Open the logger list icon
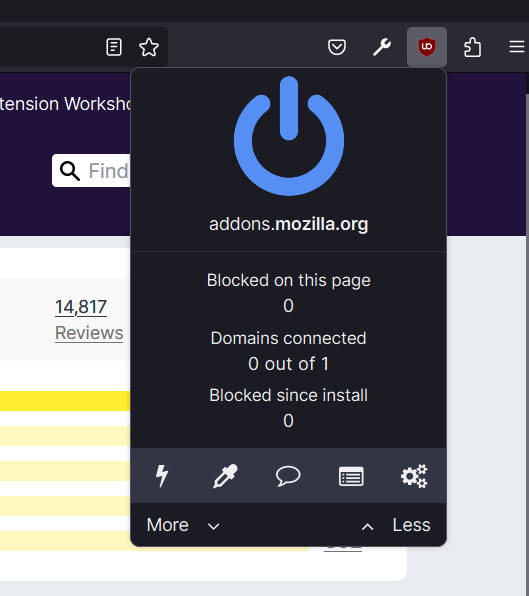 click(x=351, y=476)
